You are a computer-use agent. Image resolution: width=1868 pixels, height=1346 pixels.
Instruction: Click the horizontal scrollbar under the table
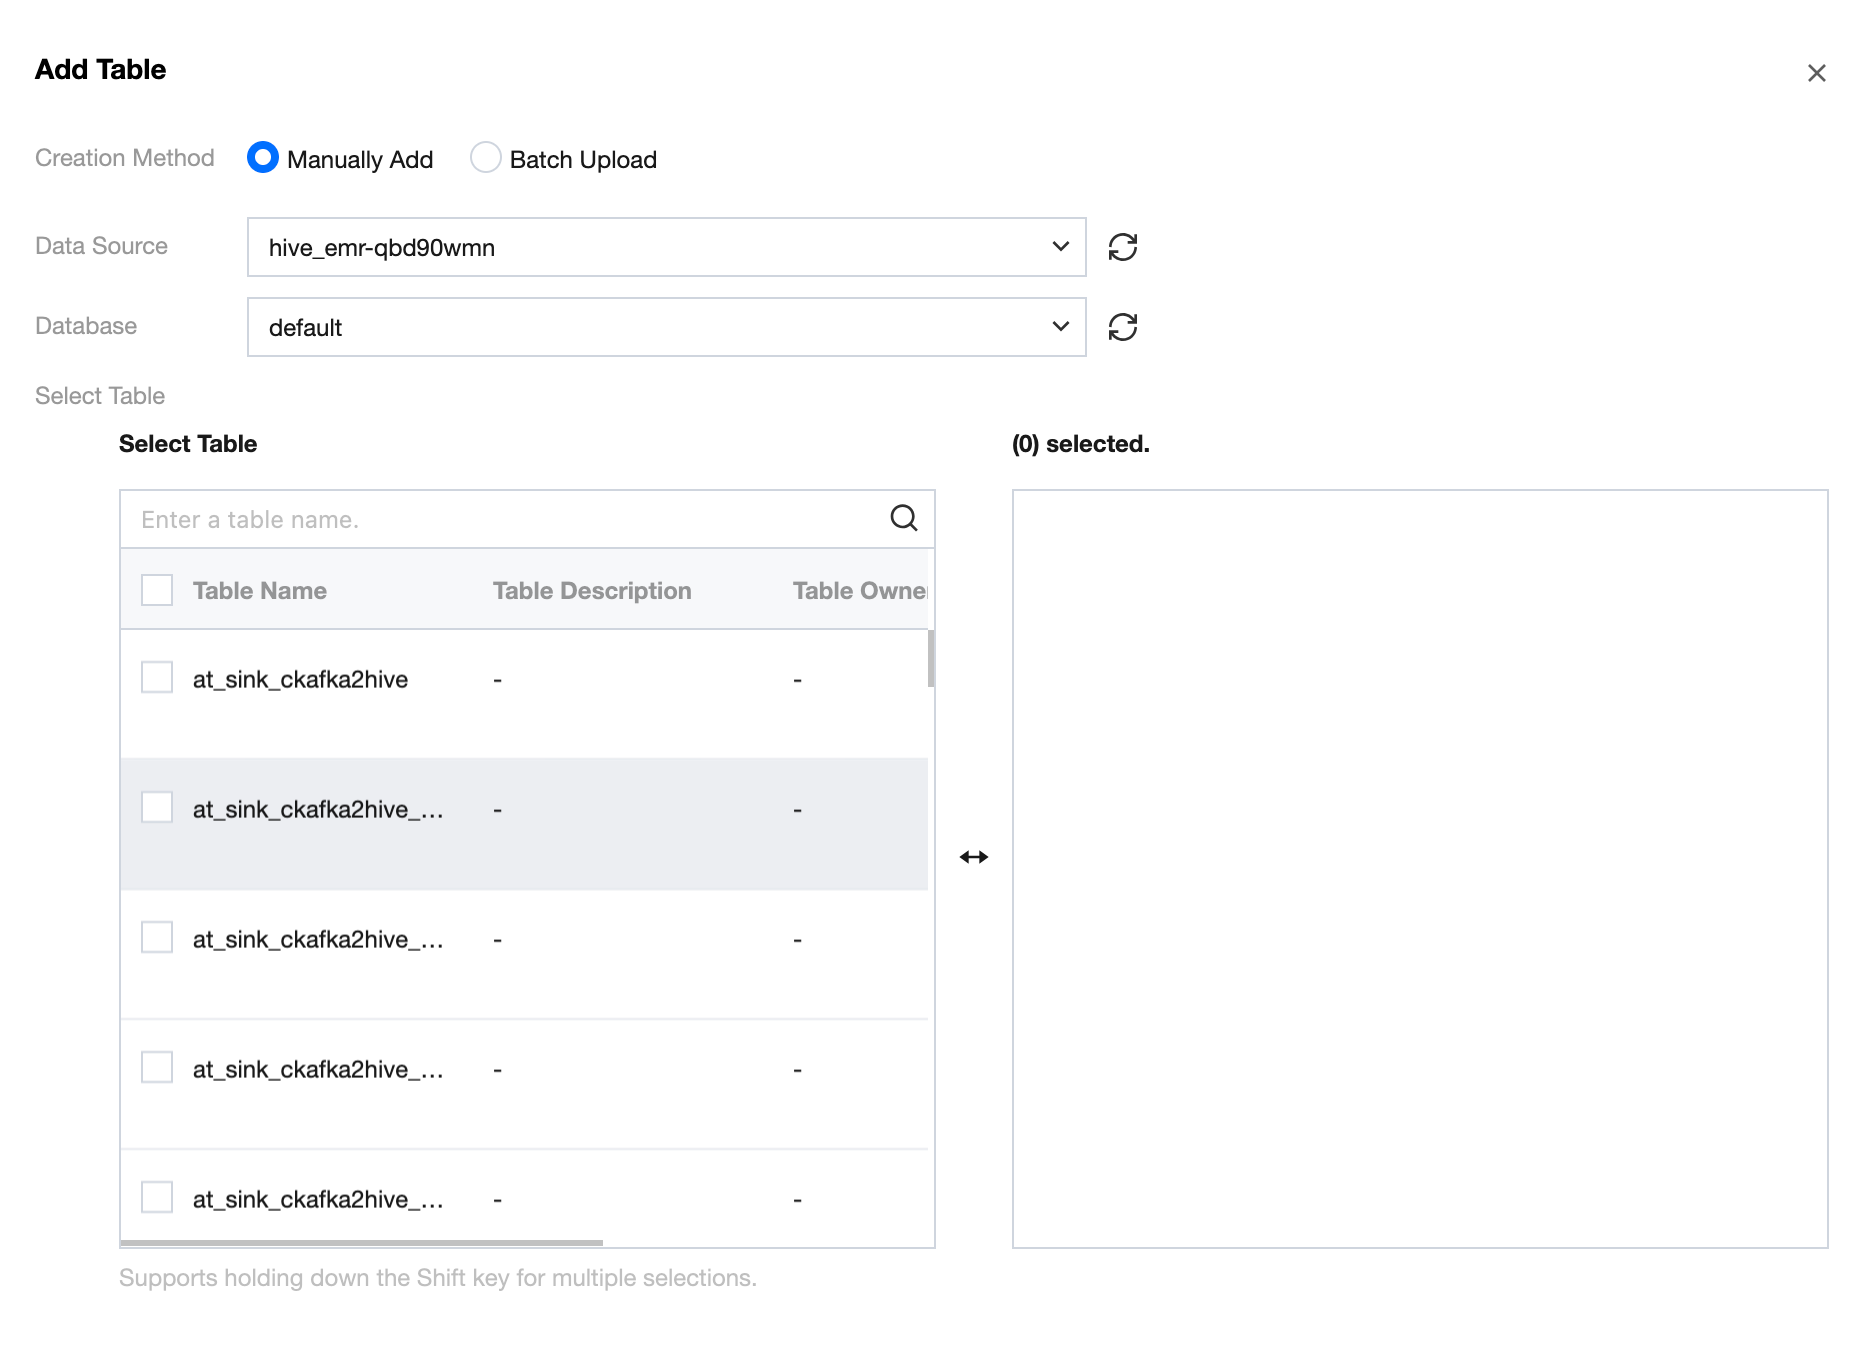click(x=361, y=1243)
